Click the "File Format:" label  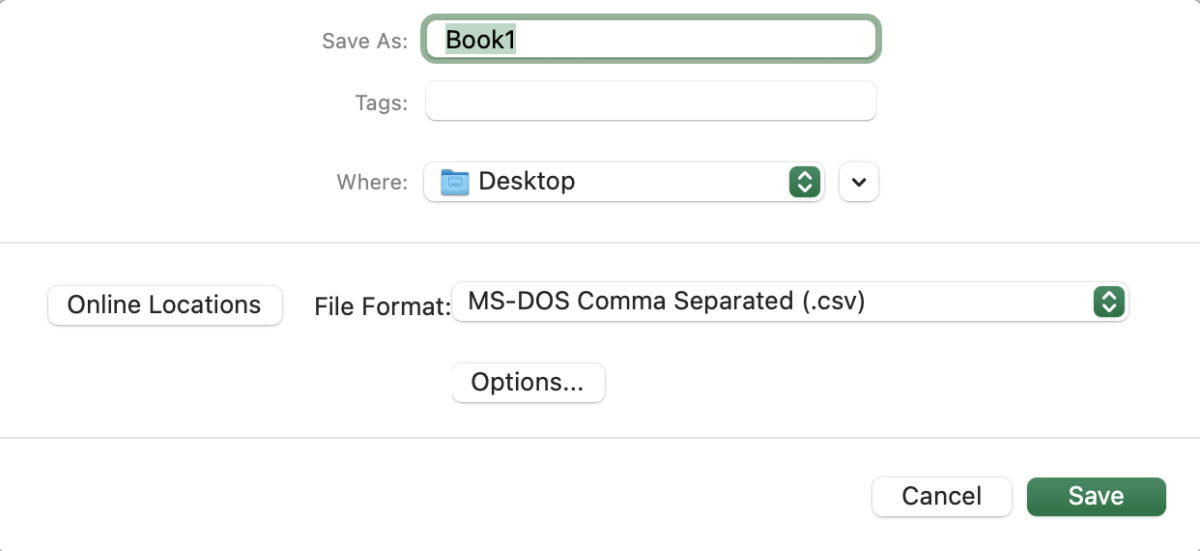[382, 306]
